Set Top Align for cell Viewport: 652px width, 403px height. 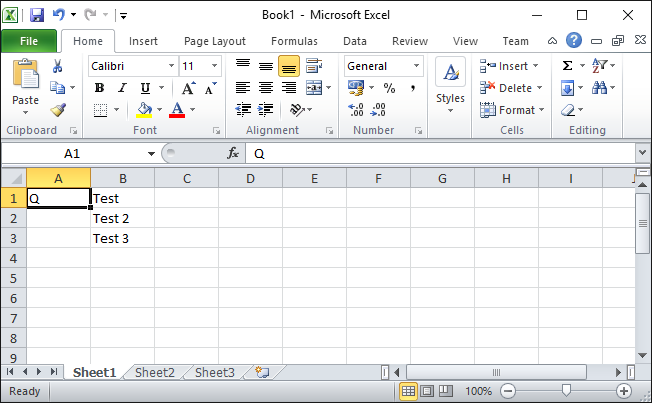(x=243, y=65)
